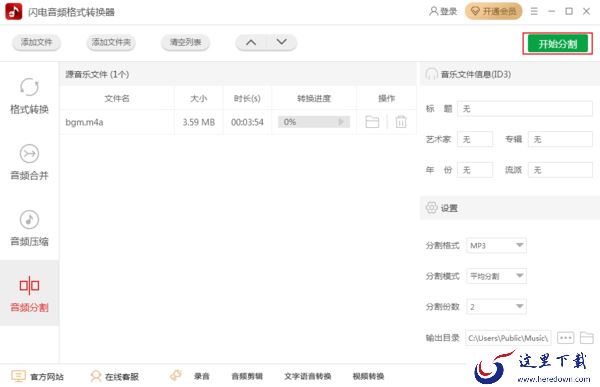Select file name bgm.m4a
Viewport: 600px width, 387px height.
point(84,122)
